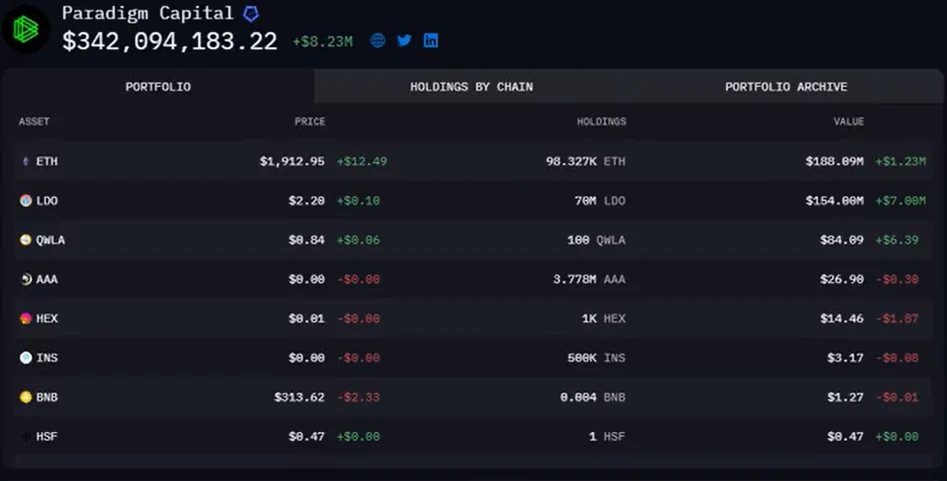This screenshot has width=947, height=481.
Task: Open the LinkedIn profile icon
Action: click(x=431, y=41)
